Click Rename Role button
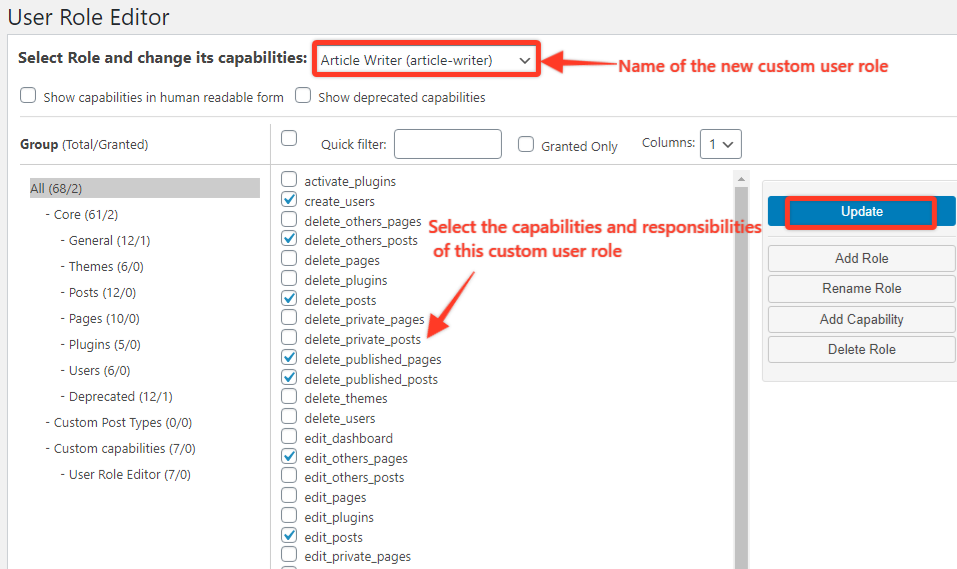This screenshot has height=569, width=957. (861, 288)
